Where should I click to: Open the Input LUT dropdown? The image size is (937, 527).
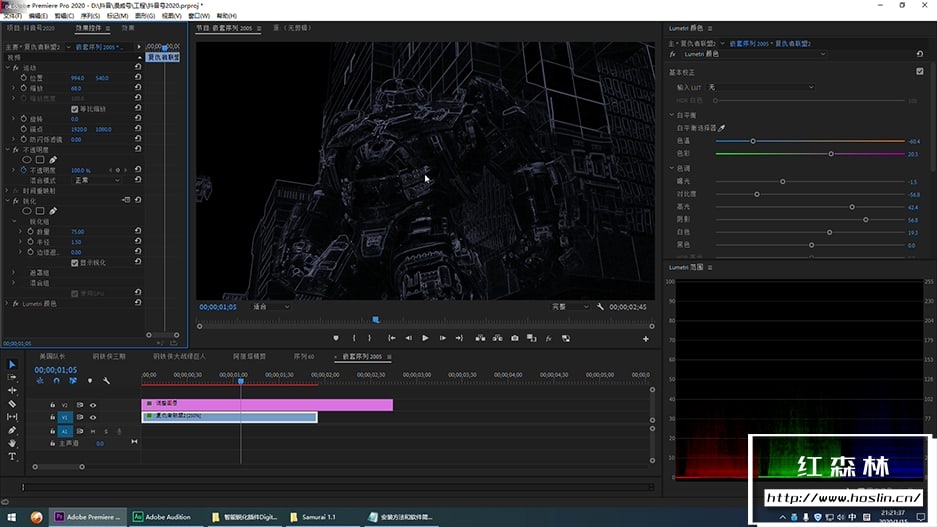tap(760, 87)
